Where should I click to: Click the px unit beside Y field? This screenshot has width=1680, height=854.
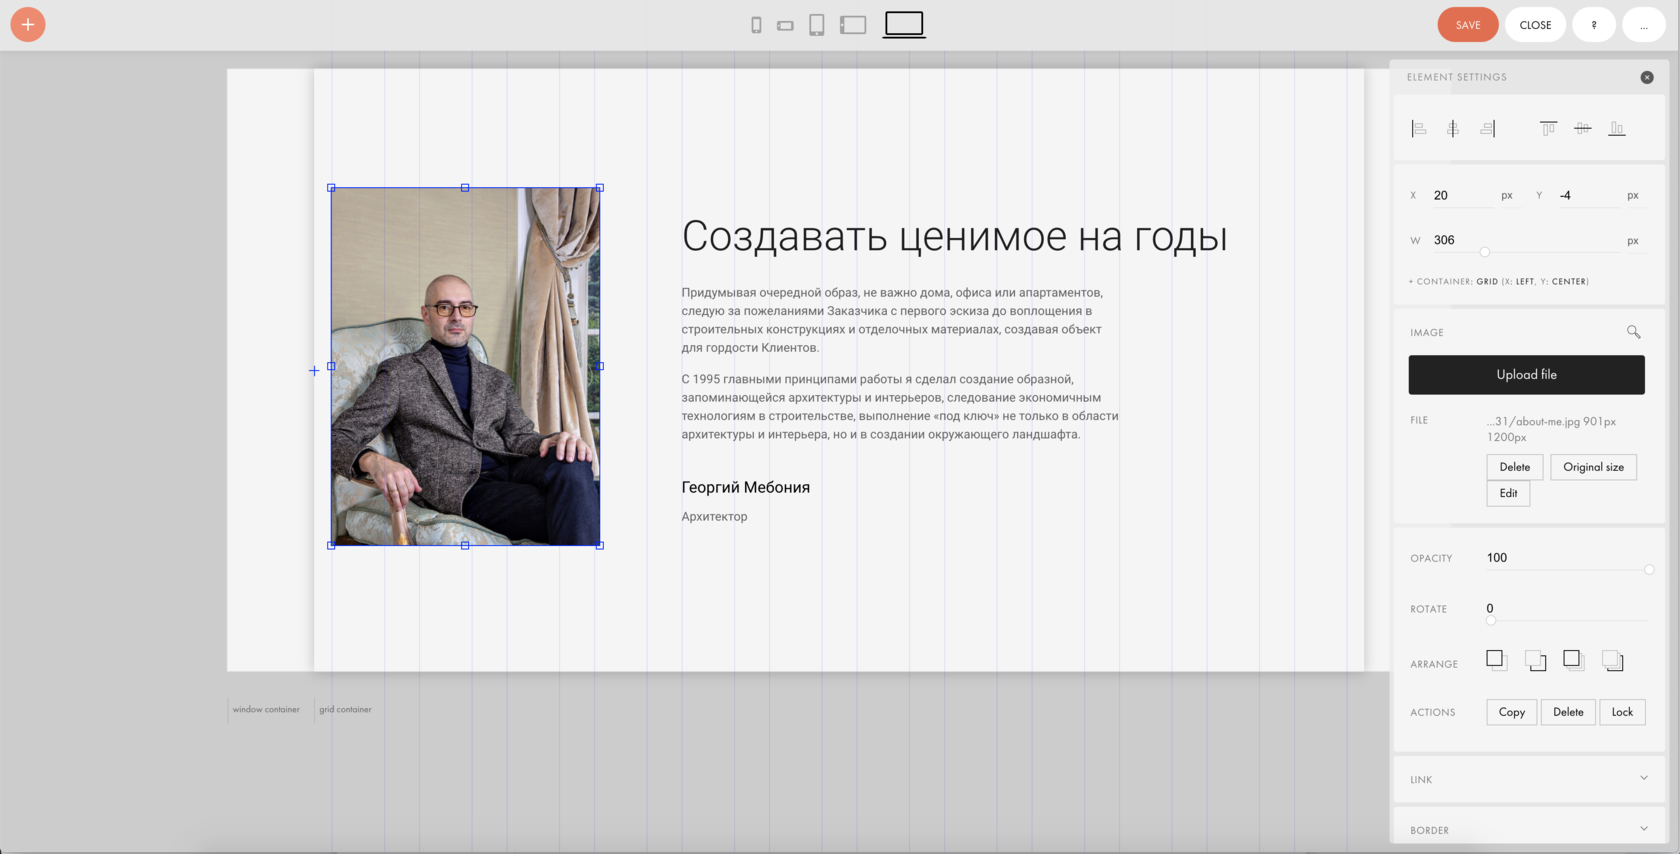(x=1633, y=196)
